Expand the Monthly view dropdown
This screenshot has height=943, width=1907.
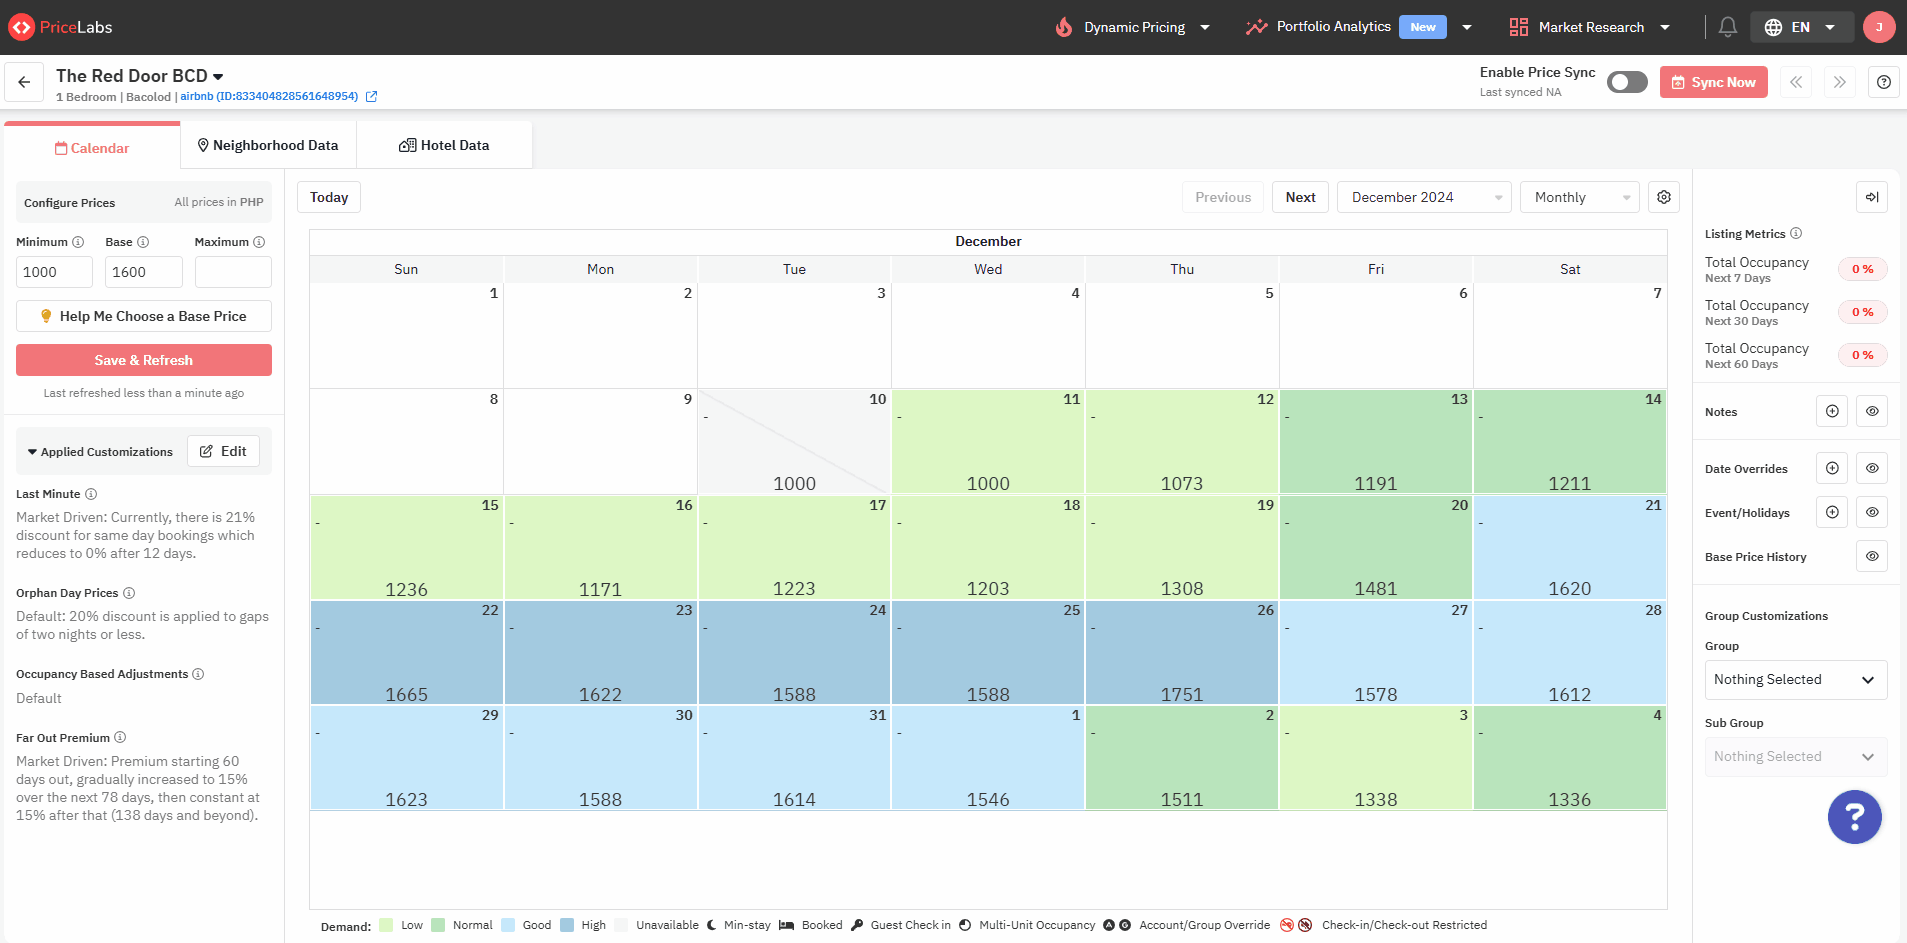click(x=1579, y=197)
